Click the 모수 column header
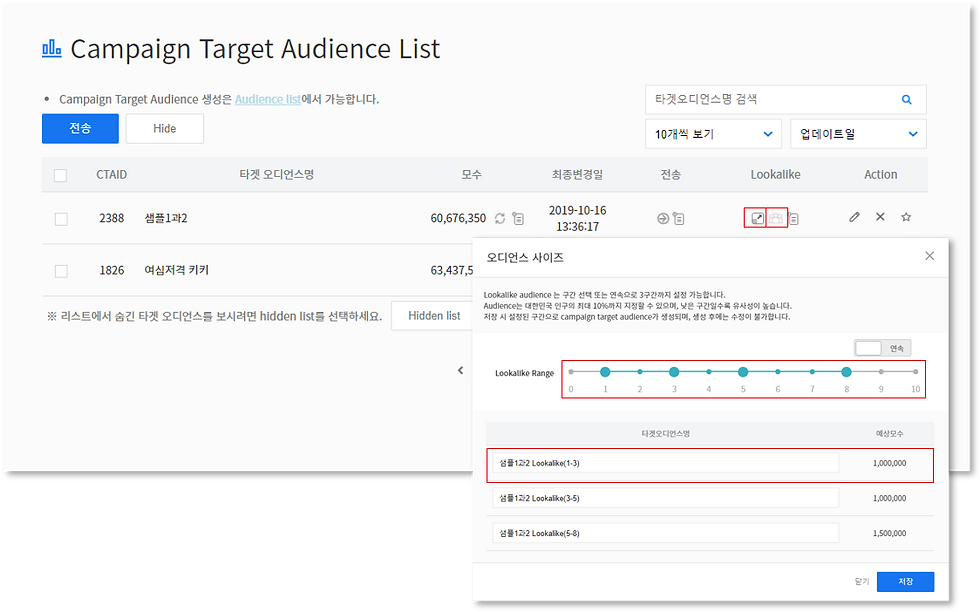980x612 pixels. coord(471,174)
